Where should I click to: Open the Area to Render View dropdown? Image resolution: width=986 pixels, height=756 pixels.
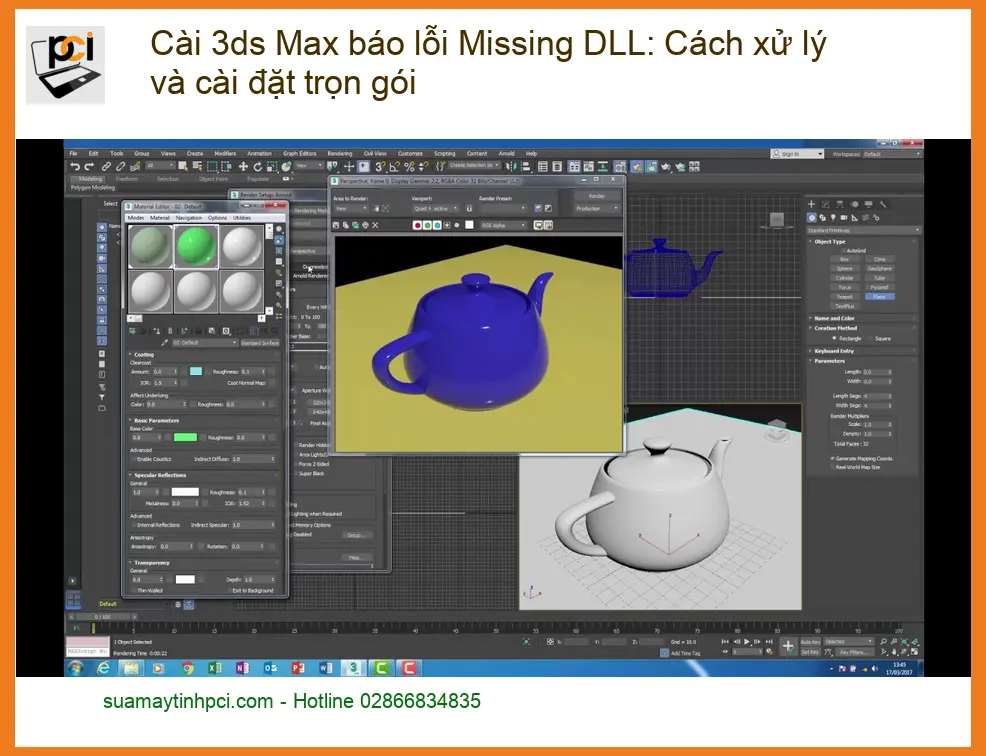[352, 208]
